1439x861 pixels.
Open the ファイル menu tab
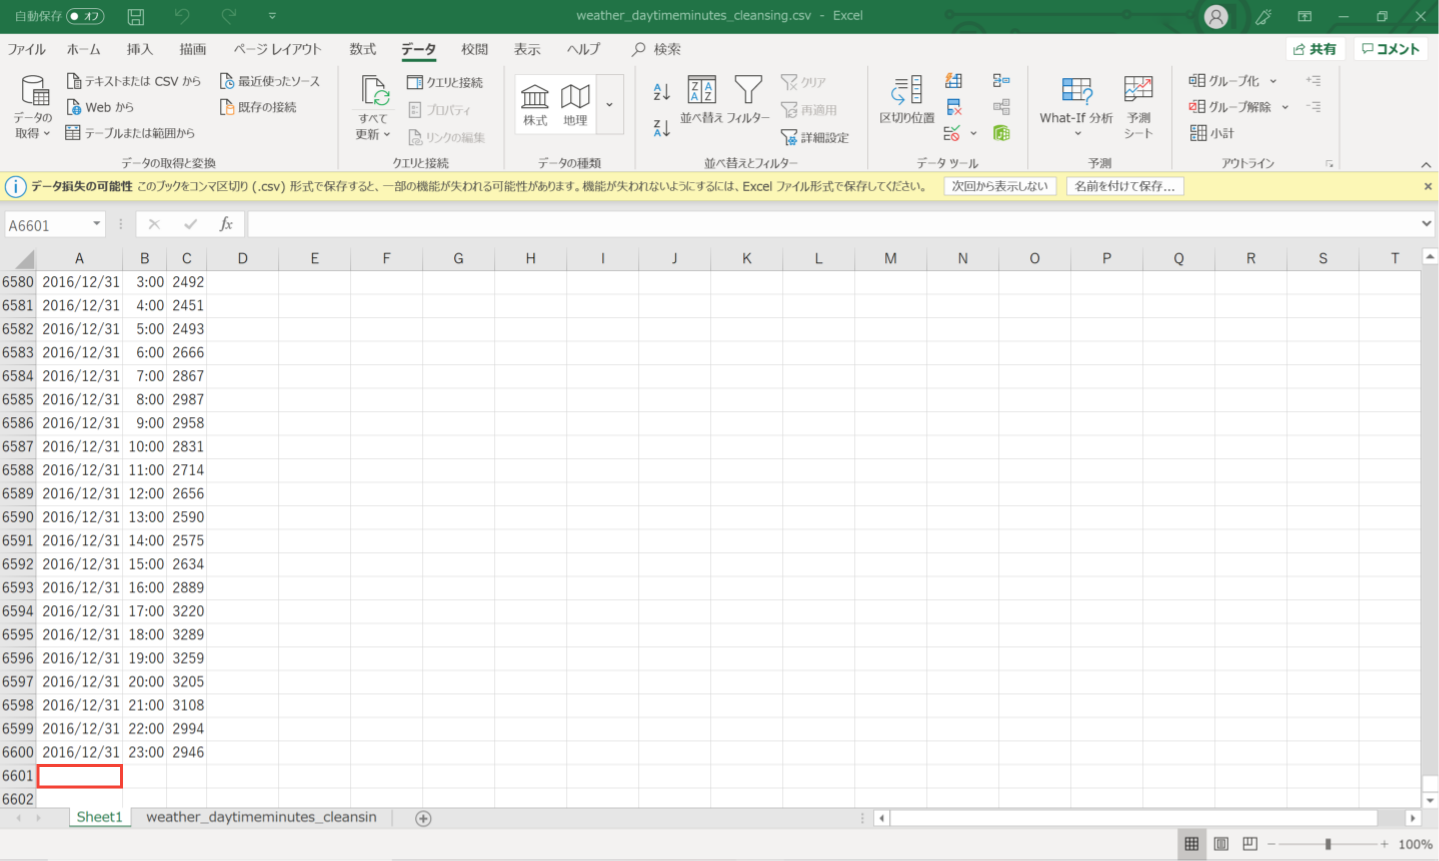[x=27, y=49]
